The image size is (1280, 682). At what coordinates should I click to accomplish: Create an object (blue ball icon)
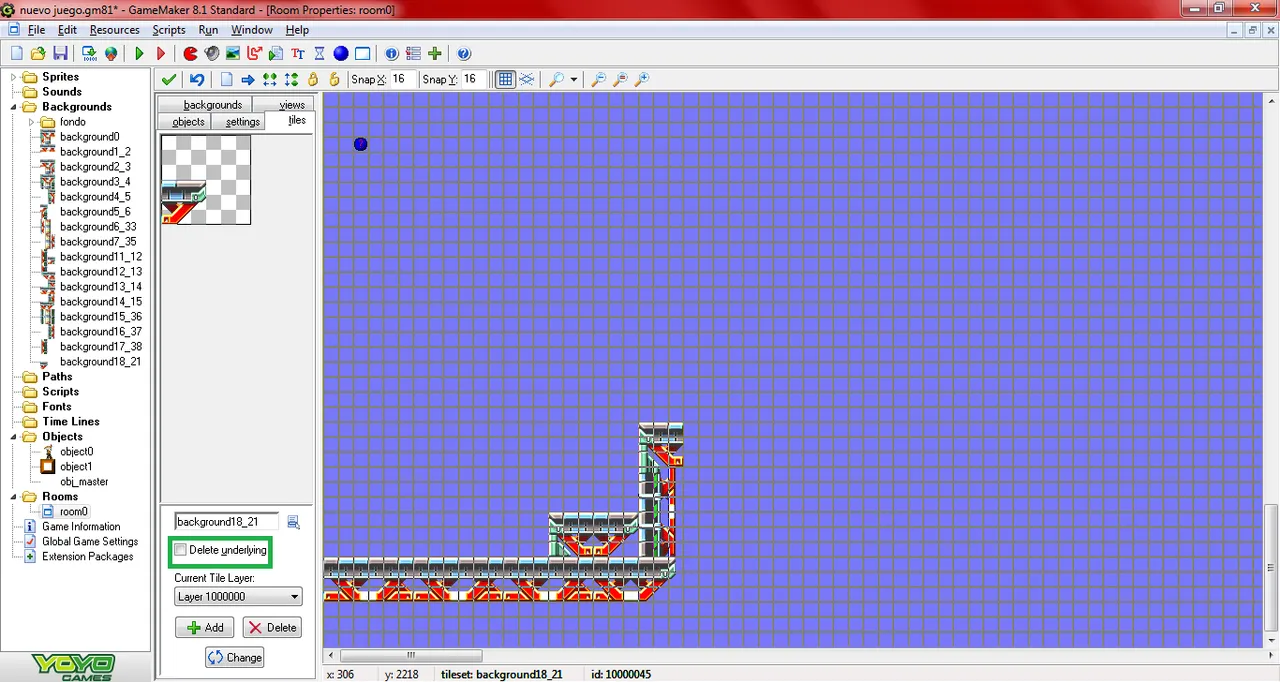341,53
